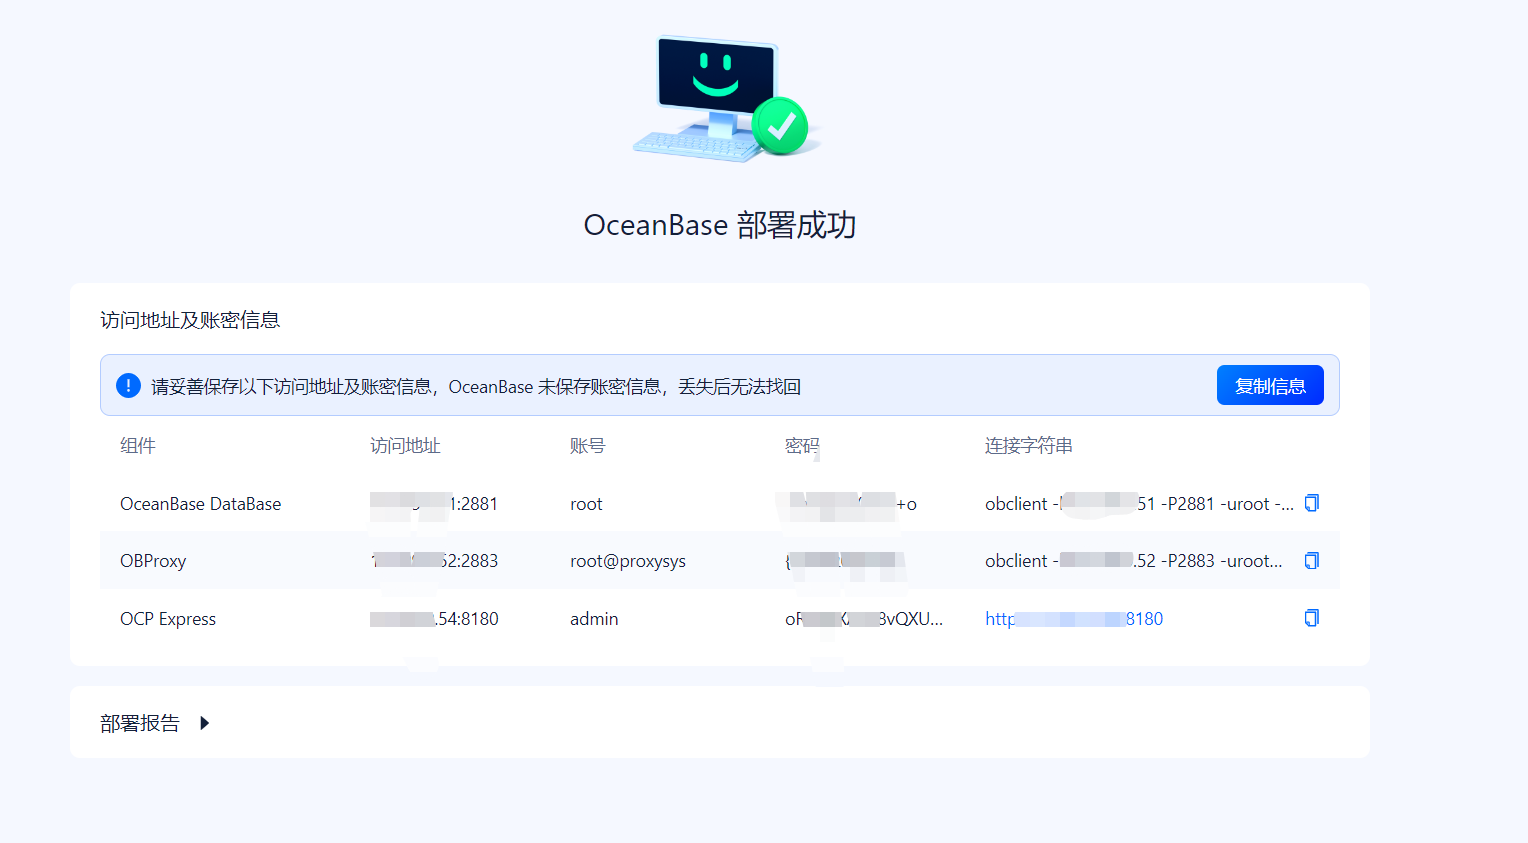Select the OCP Express component cell
The image size is (1528, 843).
pos(168,619)
